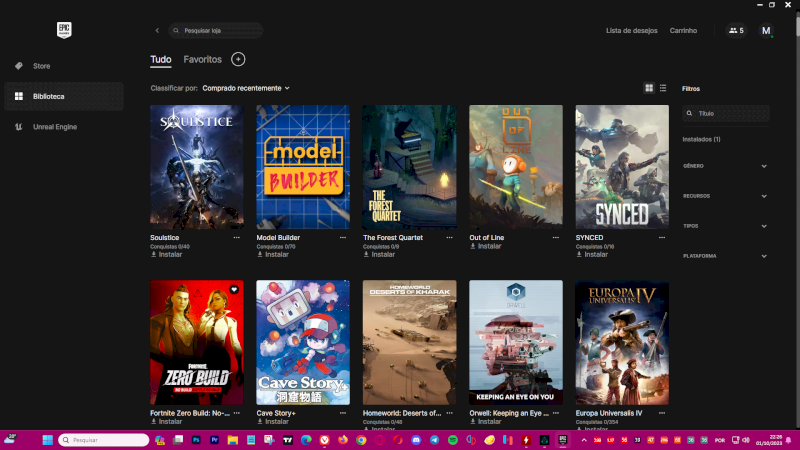The height and width of the screenshot is (450, 800).
Task: Open the profile avatar labeled M
Action: pyautogui.click(x=766, y=31)
